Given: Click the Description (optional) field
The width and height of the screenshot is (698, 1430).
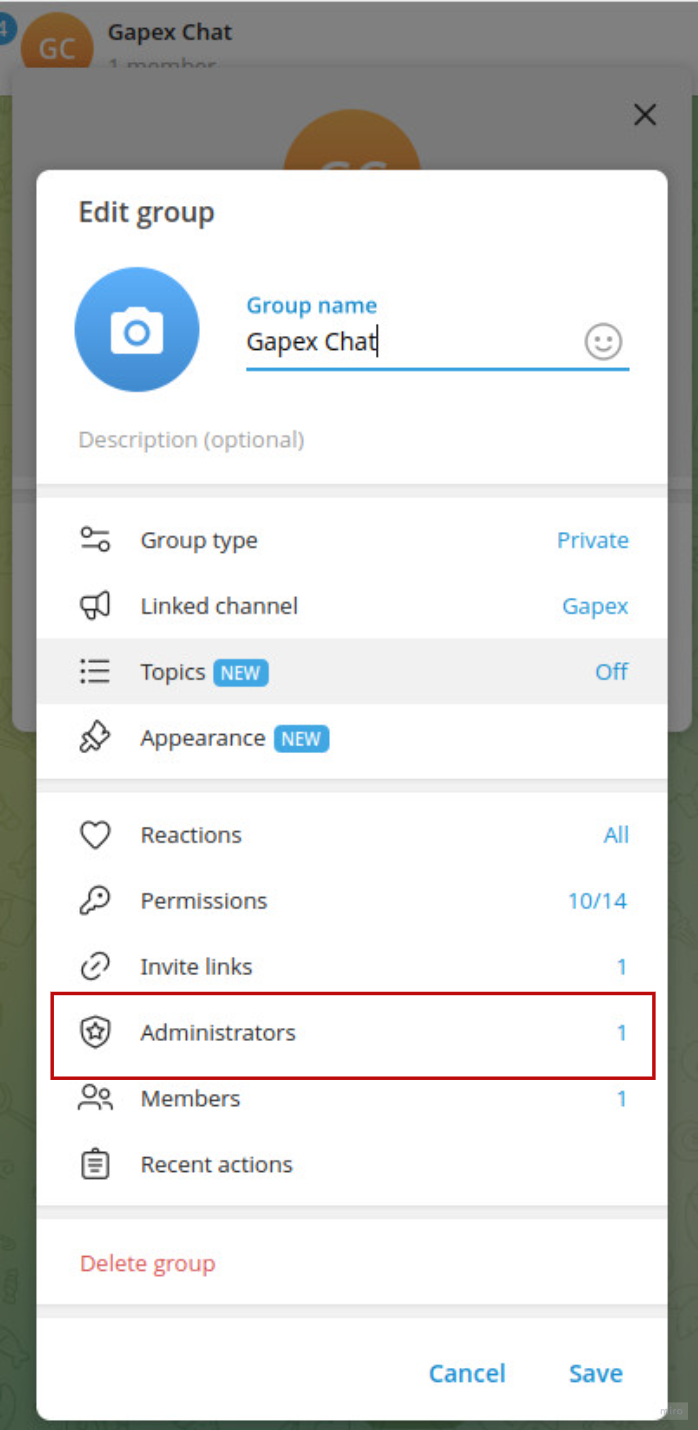Looking at the screenshot, I should point(352,440).
